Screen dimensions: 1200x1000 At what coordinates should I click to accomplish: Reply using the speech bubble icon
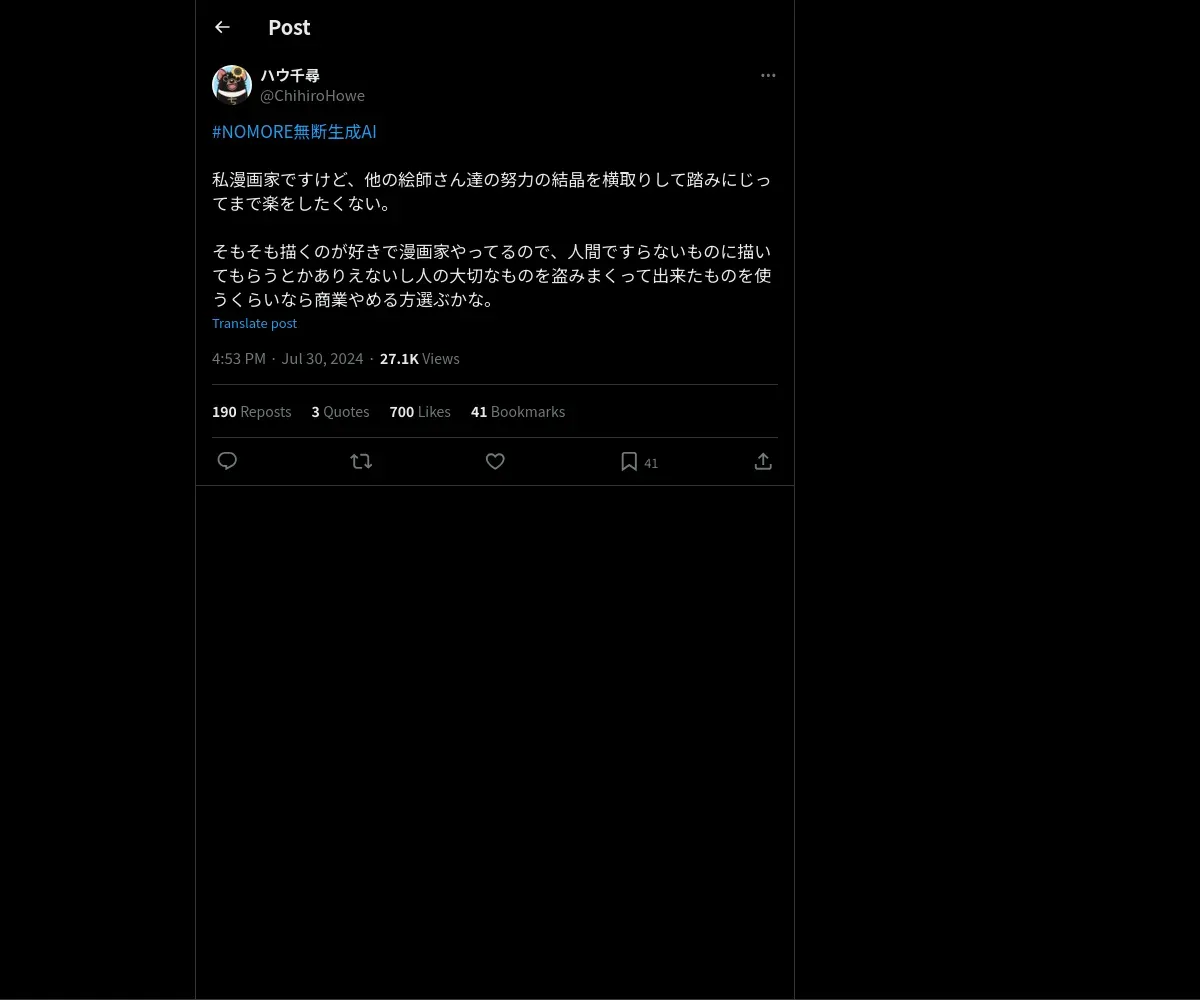click(227, 461)
